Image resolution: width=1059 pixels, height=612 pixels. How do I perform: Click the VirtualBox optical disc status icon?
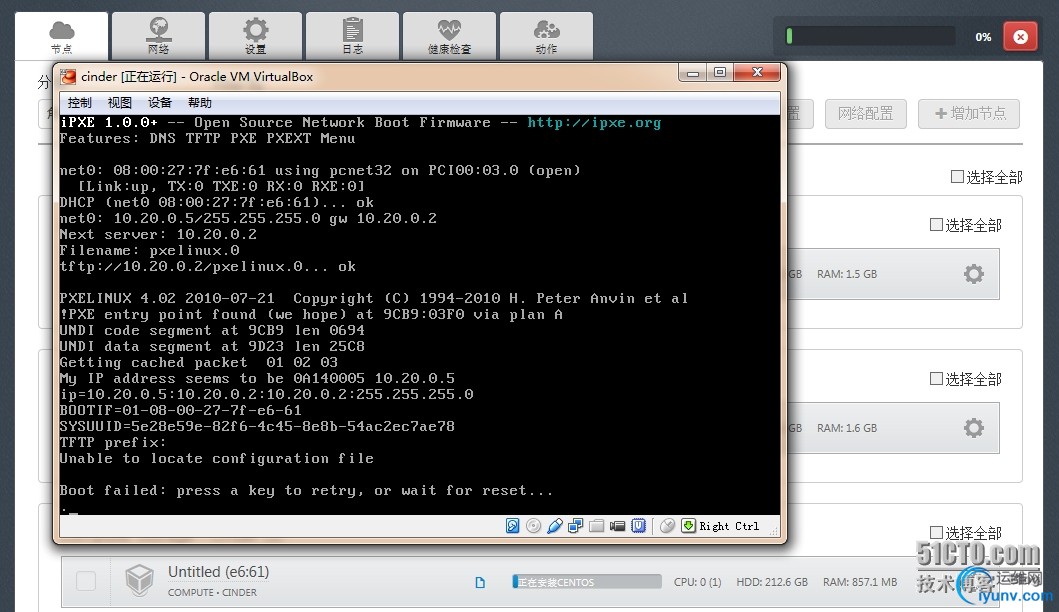[534, 526]
